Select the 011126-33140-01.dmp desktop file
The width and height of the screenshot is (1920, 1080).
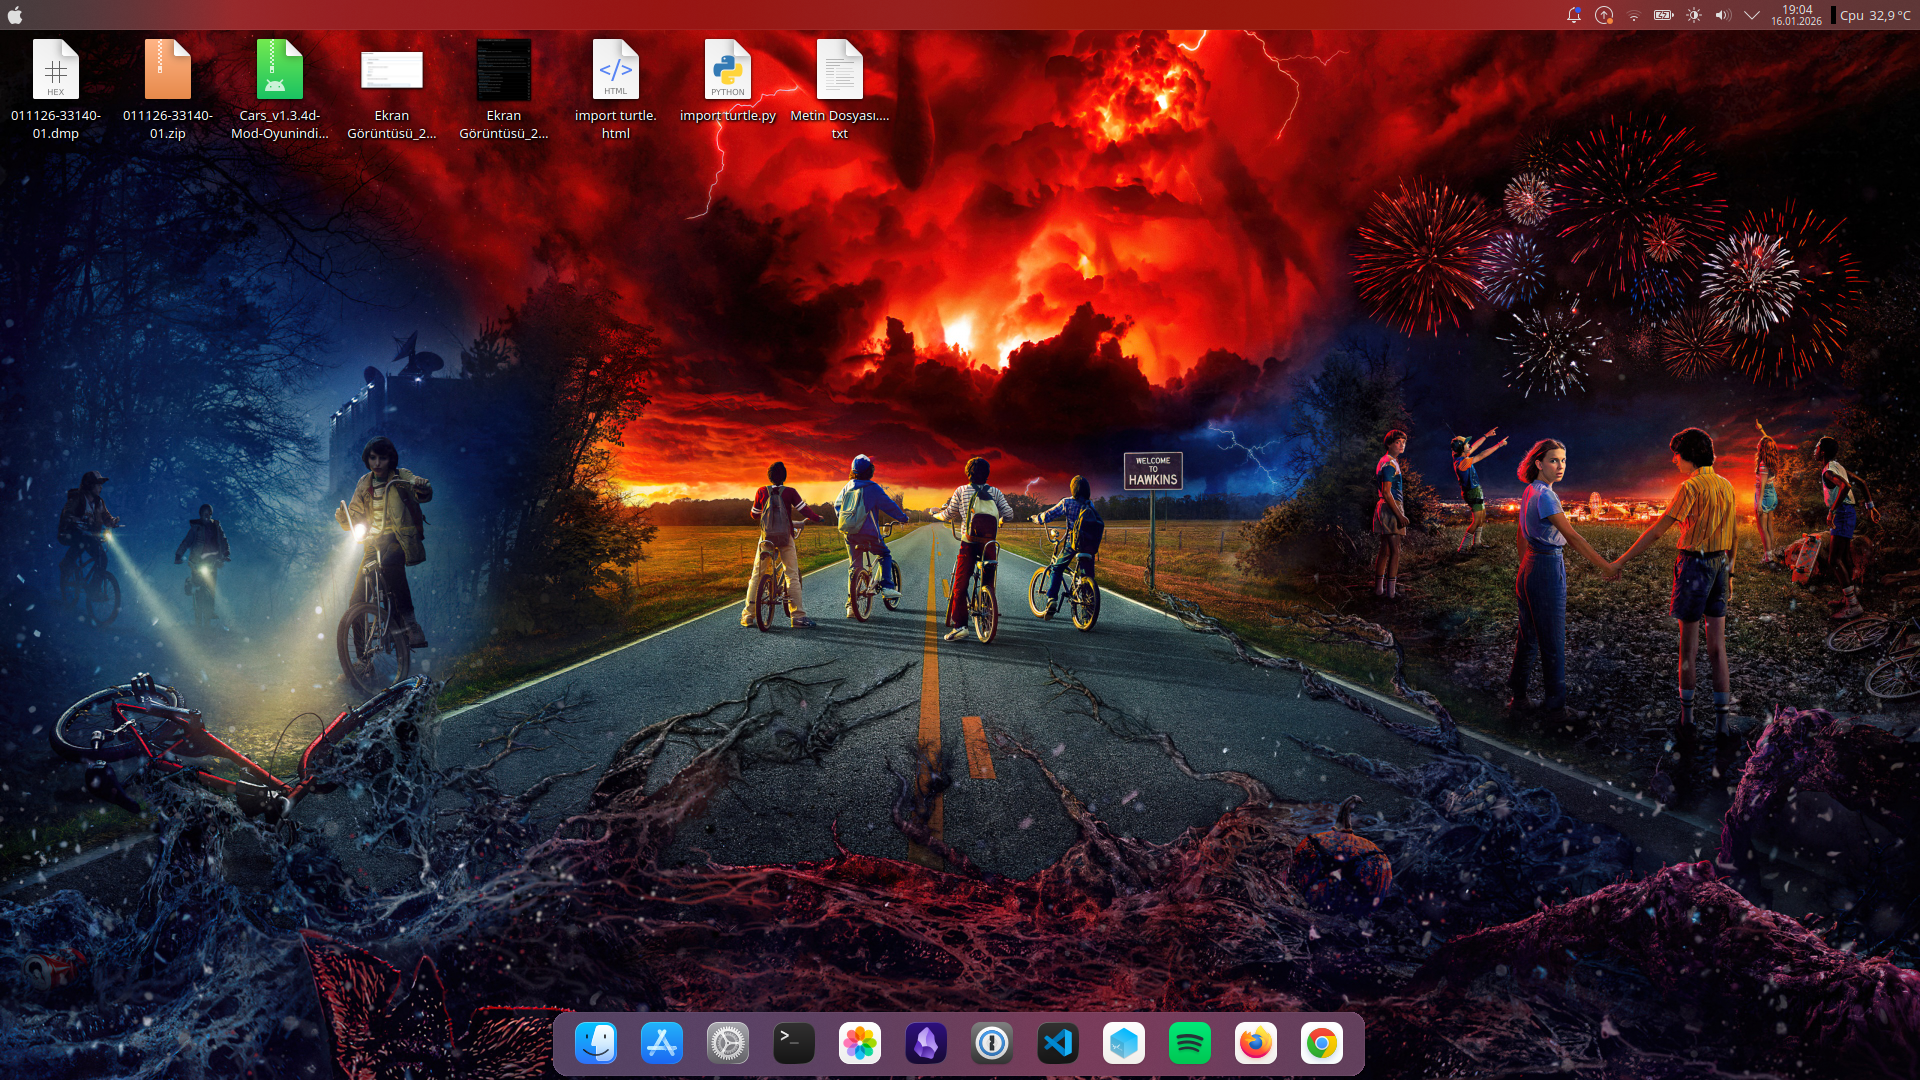56,89
